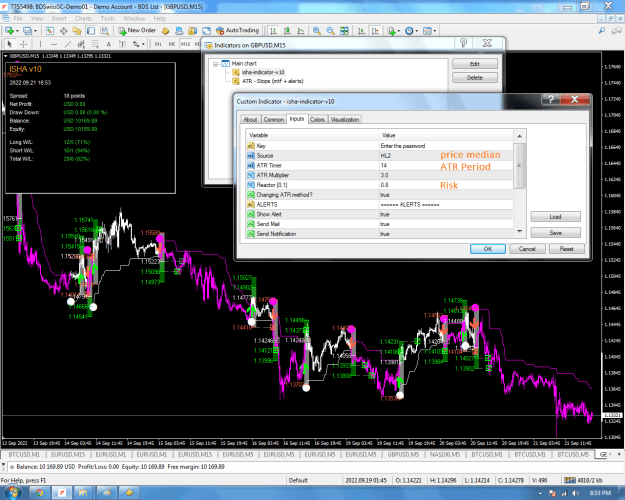This screenshot has width=625, height=500.
Task: Open the chart periods clock icon
Action: pos(409,31)
